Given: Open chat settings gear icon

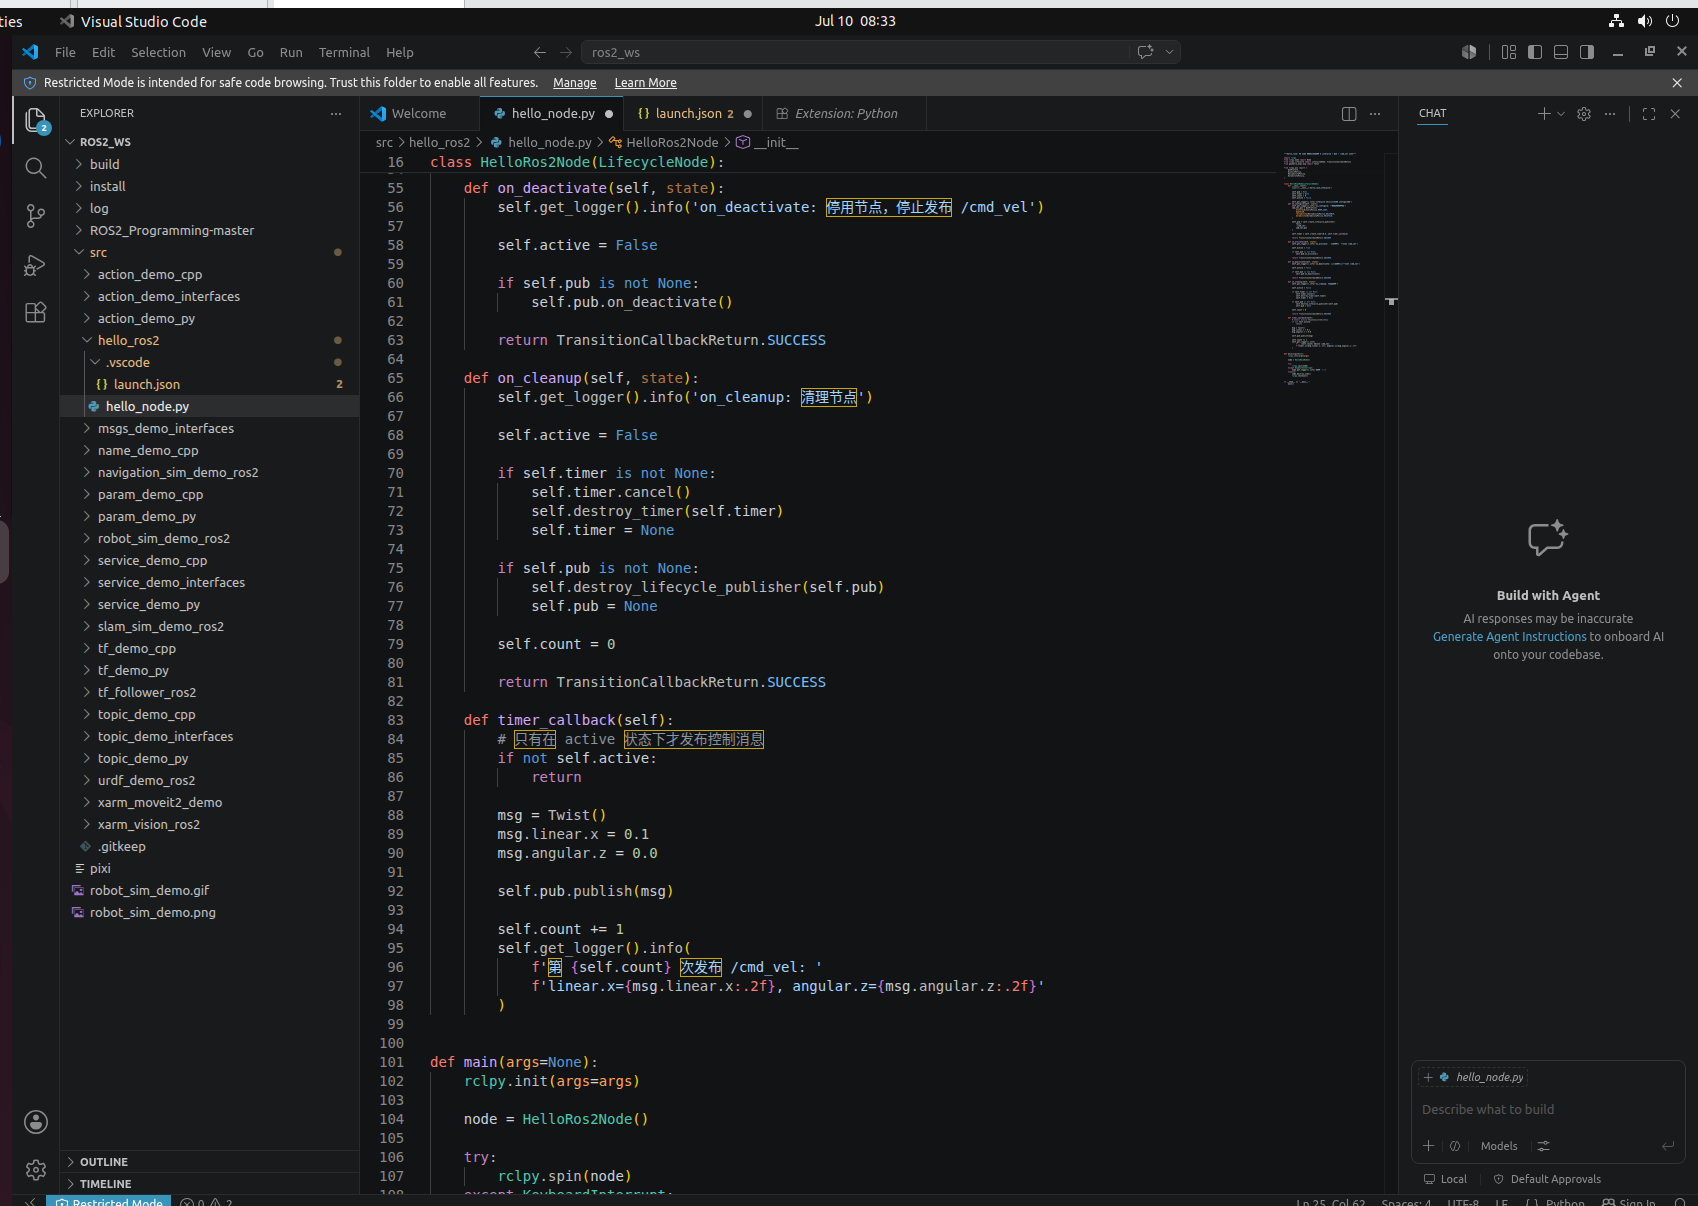Looking at the screenshot, I should coord(1584,114).
